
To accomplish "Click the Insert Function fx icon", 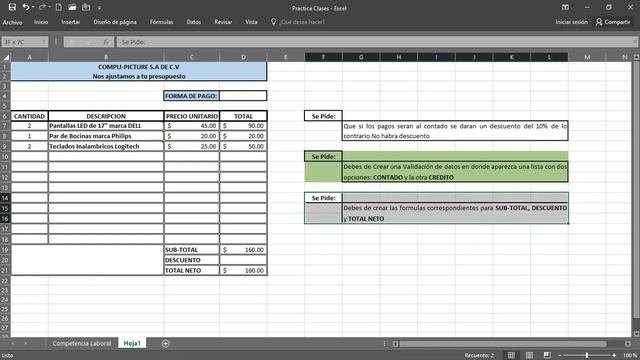I will (106, 42).
